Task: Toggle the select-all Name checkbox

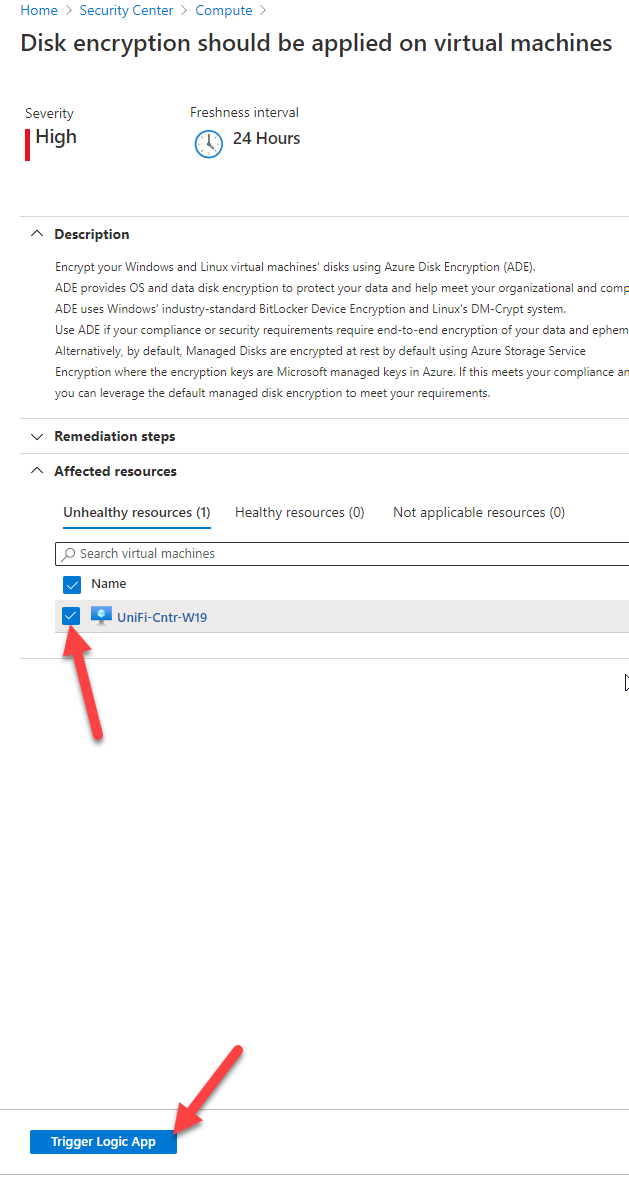Action: tap(71, 584)
